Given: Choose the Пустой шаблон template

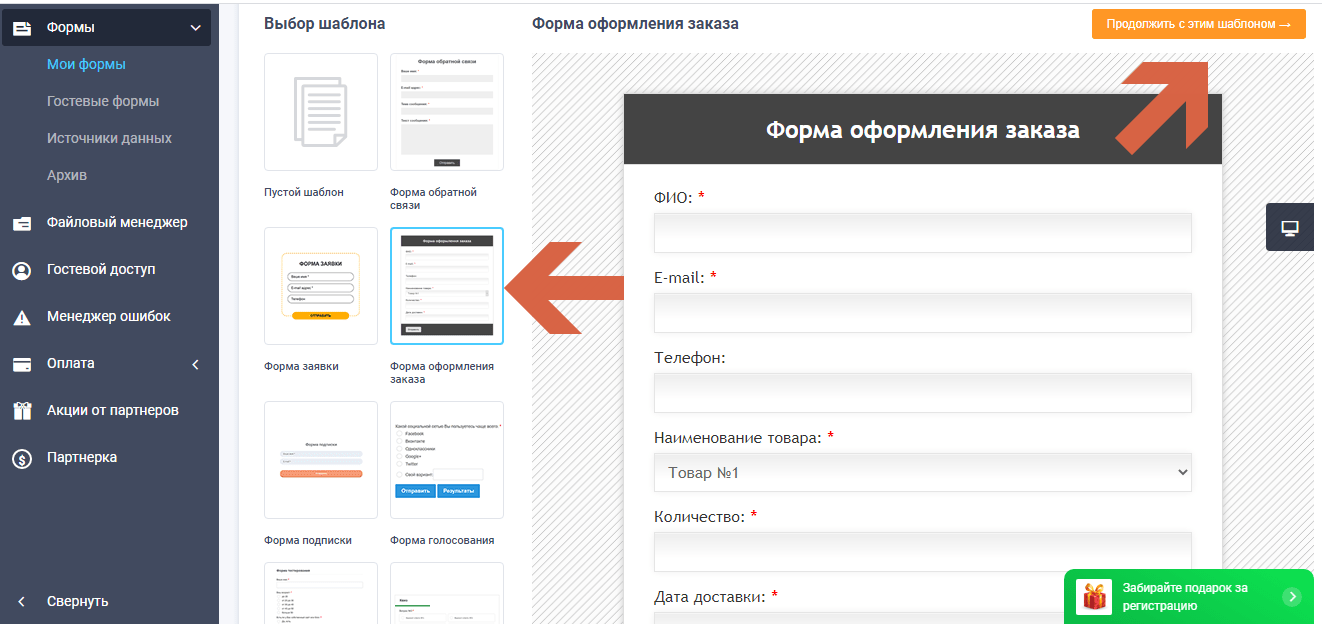Looking at the screenshot, I should pyautogui.click(x=320, y=112).
